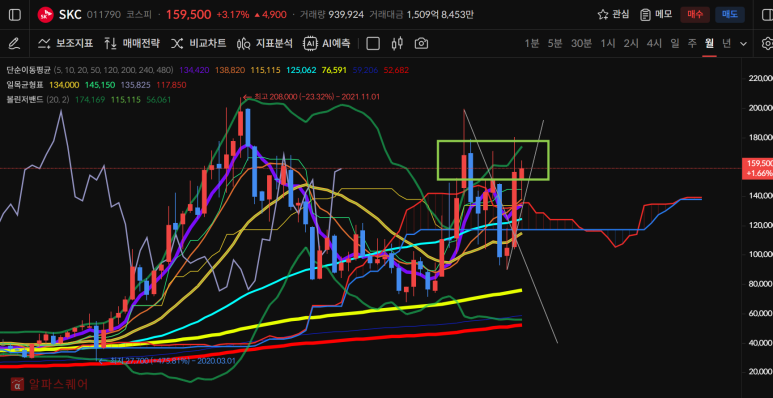Viewport: 773px width, 398px height.
Task: Select 2시 timeframe
Action: coord(631,43)
